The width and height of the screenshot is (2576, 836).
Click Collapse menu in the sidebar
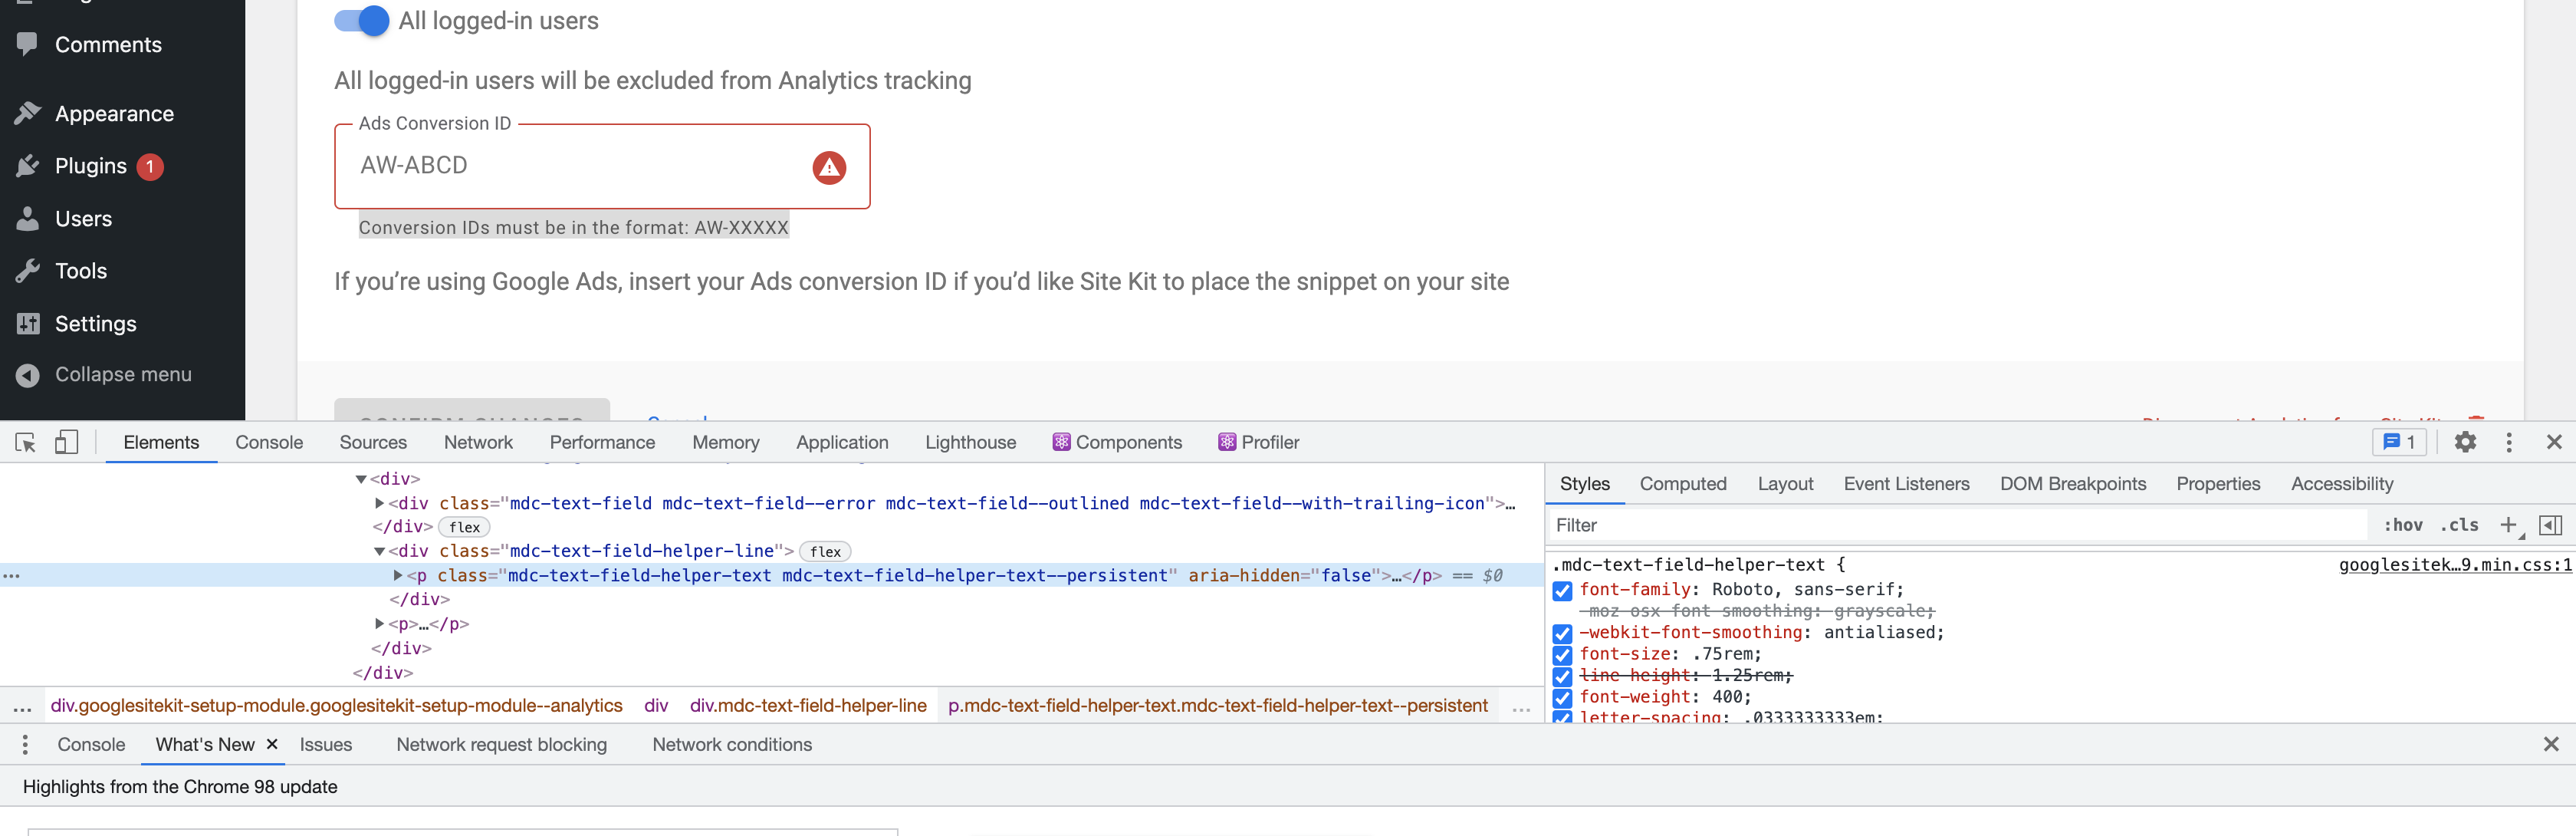coord(123,374)
